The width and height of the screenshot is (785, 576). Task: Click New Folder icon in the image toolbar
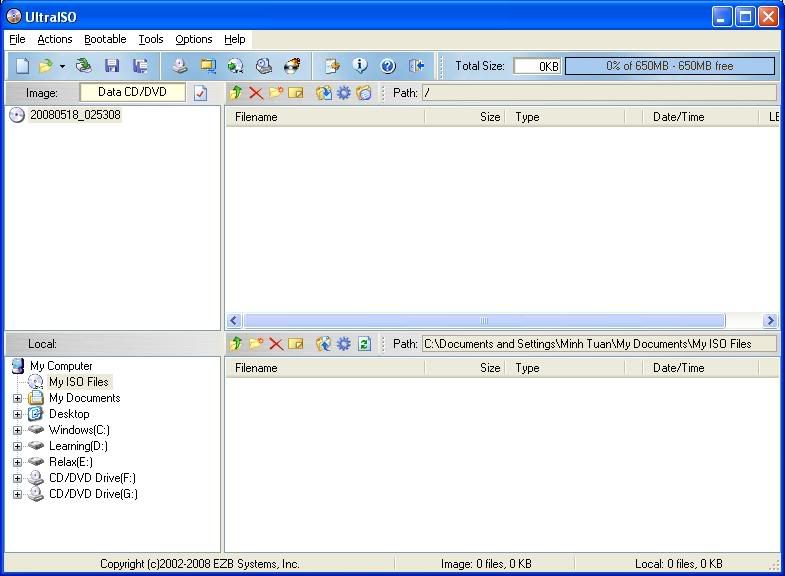(276, 93)
